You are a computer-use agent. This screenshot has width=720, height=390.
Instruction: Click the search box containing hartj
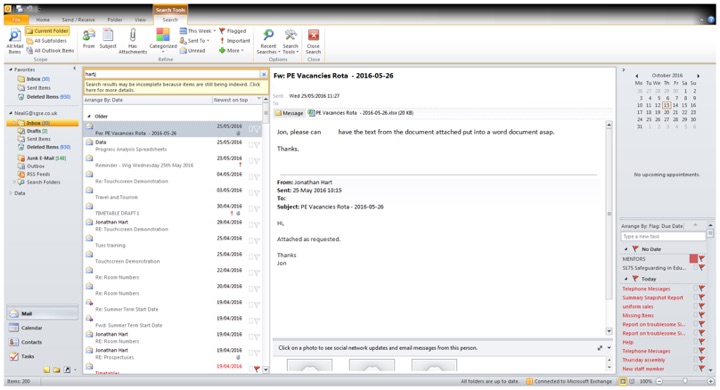click(172, 74)
